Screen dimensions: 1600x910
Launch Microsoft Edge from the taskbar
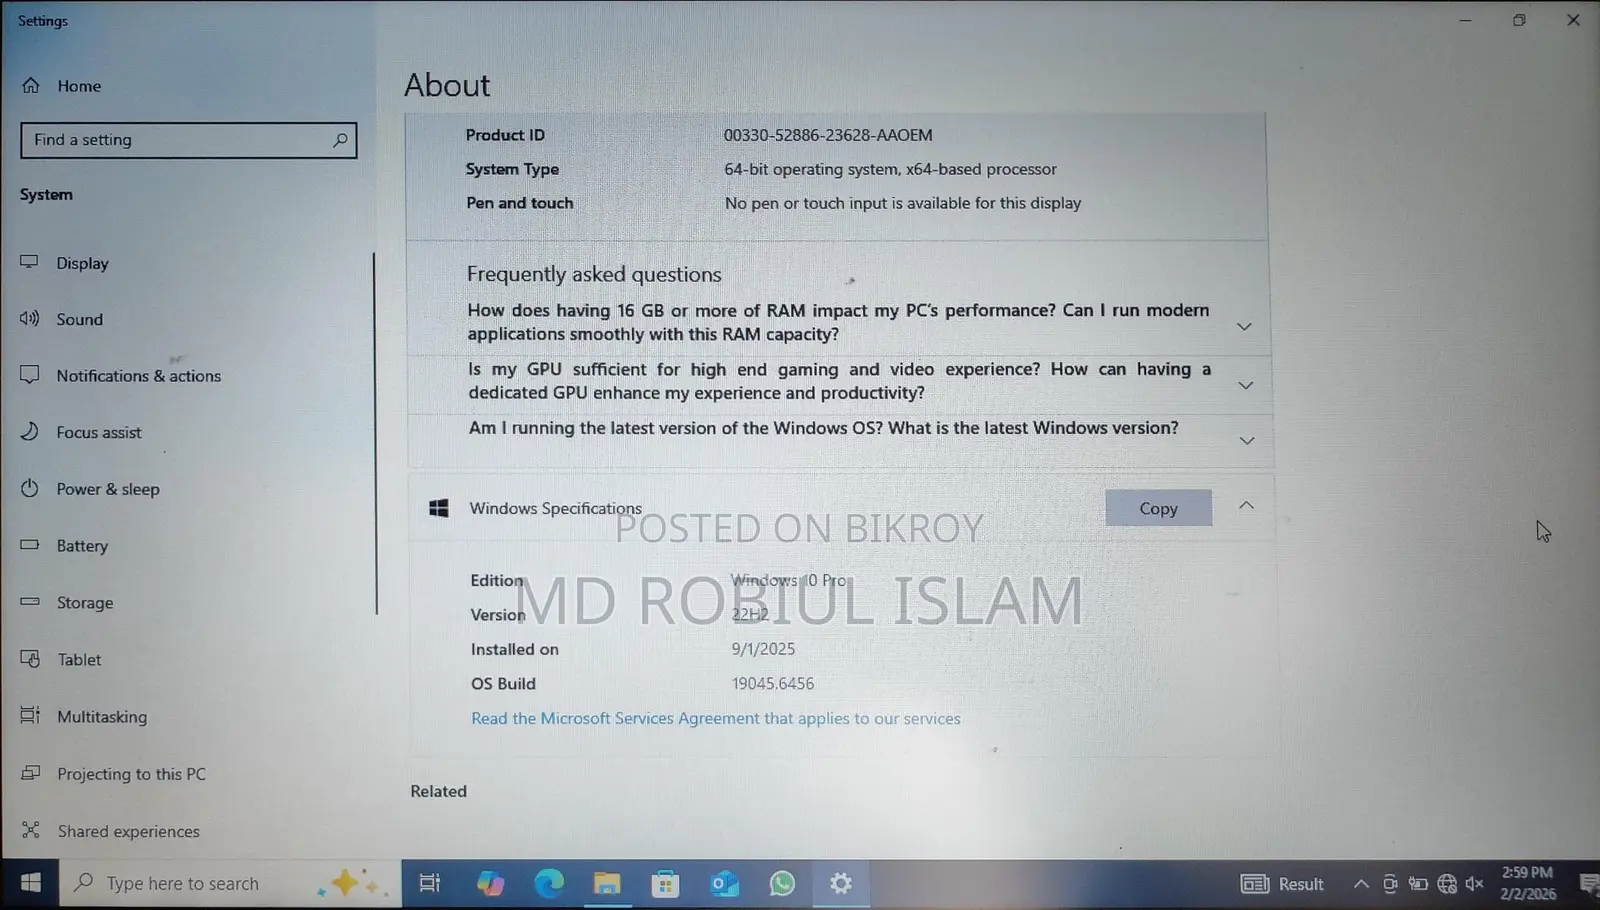[548, 883]
